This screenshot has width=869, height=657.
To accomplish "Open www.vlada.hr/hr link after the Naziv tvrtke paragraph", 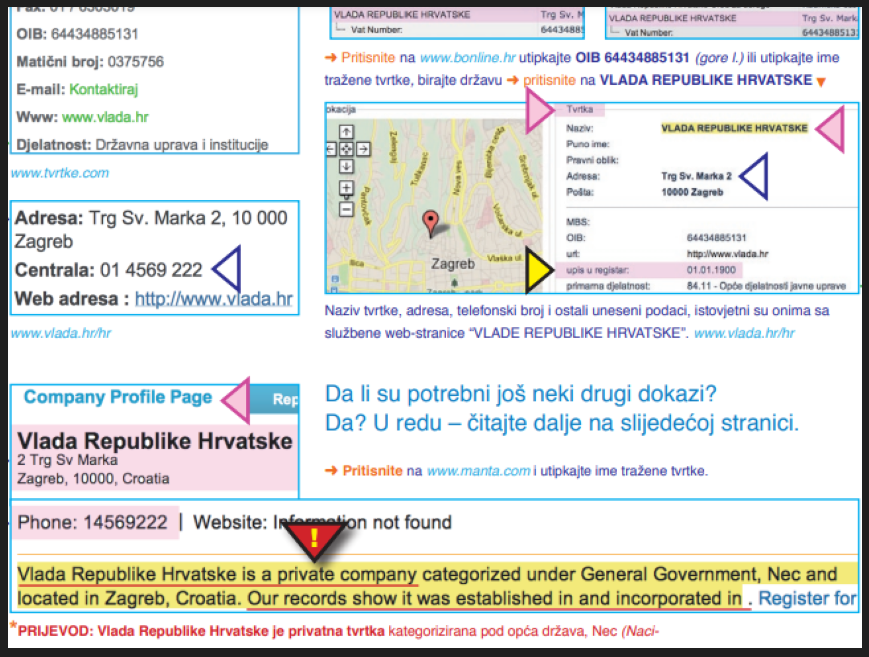I will pos(744,333).
